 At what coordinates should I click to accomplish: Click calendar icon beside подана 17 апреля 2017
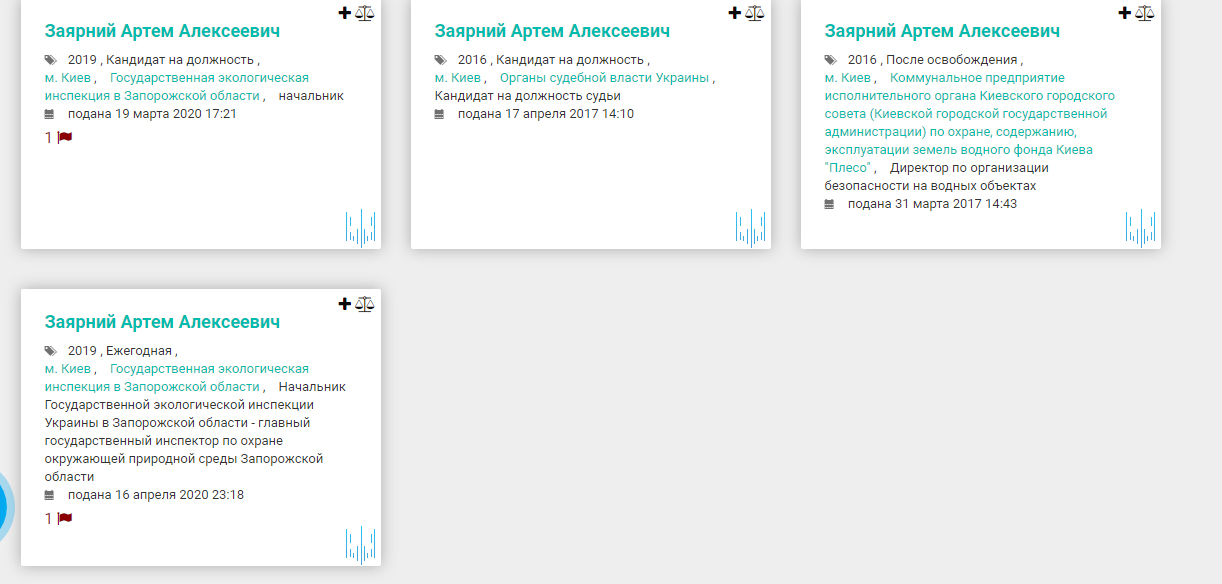click(439, 114)
